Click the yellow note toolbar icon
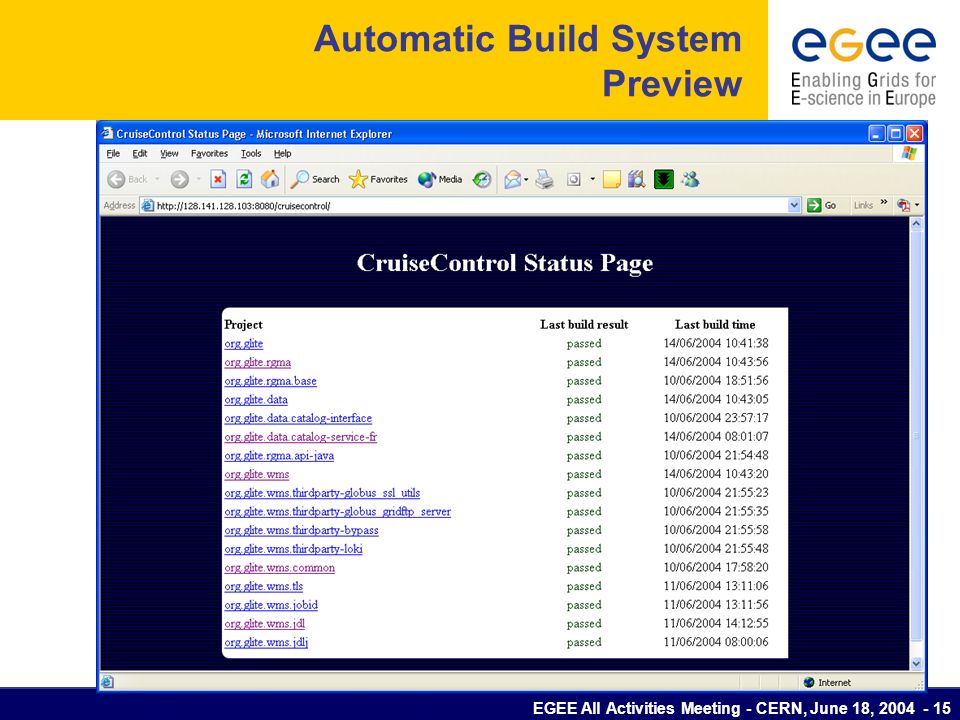Viewport: 960px width, 720px height. click(611, 179)
